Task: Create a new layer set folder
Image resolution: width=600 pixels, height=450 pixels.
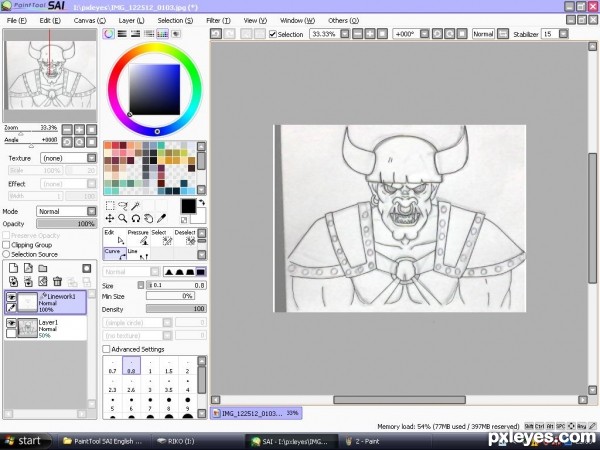Action: [42, 268]
